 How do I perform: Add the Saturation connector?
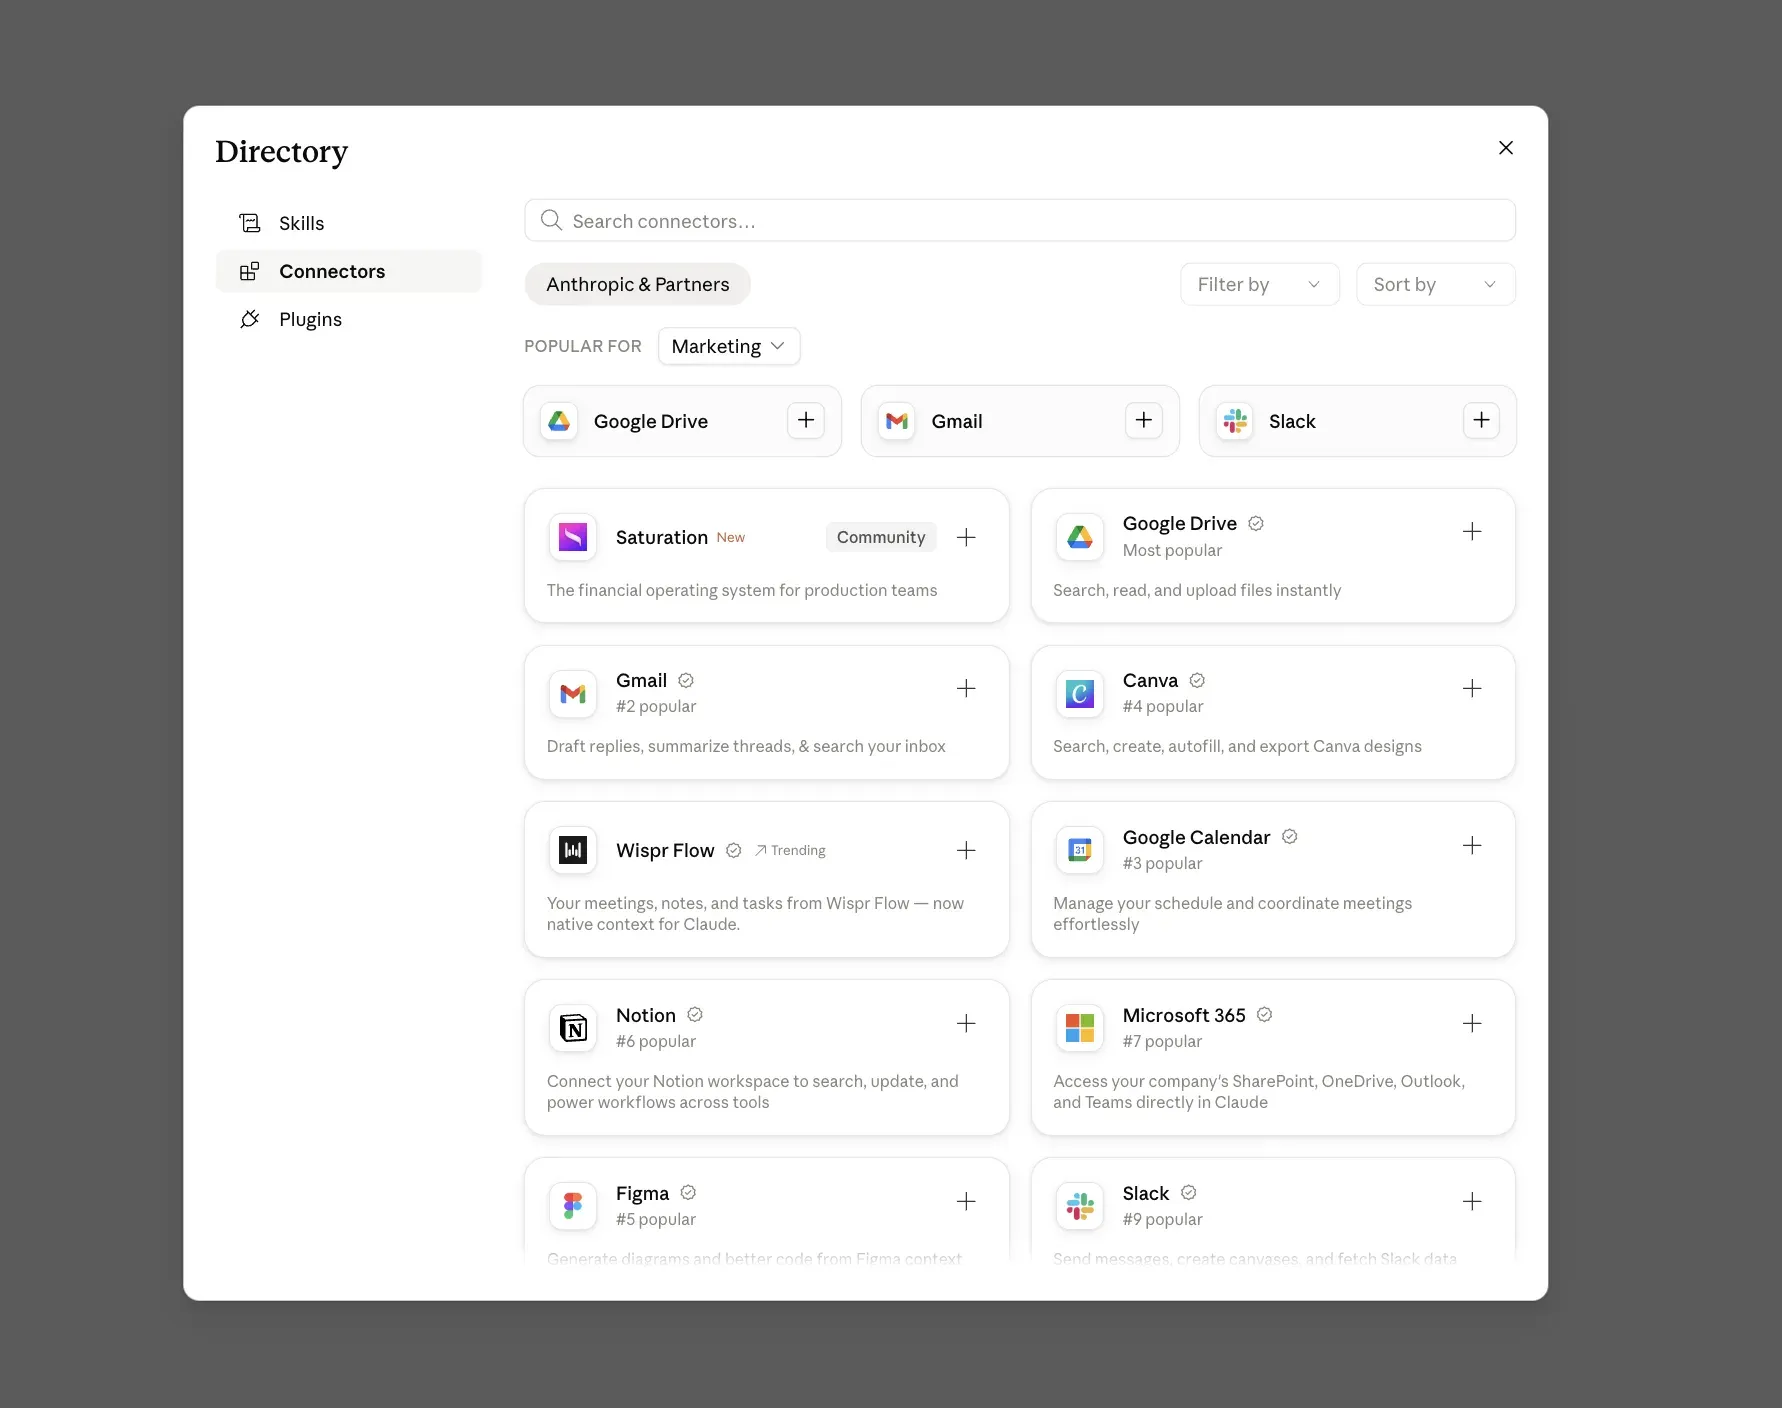click(x=966, y=537)
